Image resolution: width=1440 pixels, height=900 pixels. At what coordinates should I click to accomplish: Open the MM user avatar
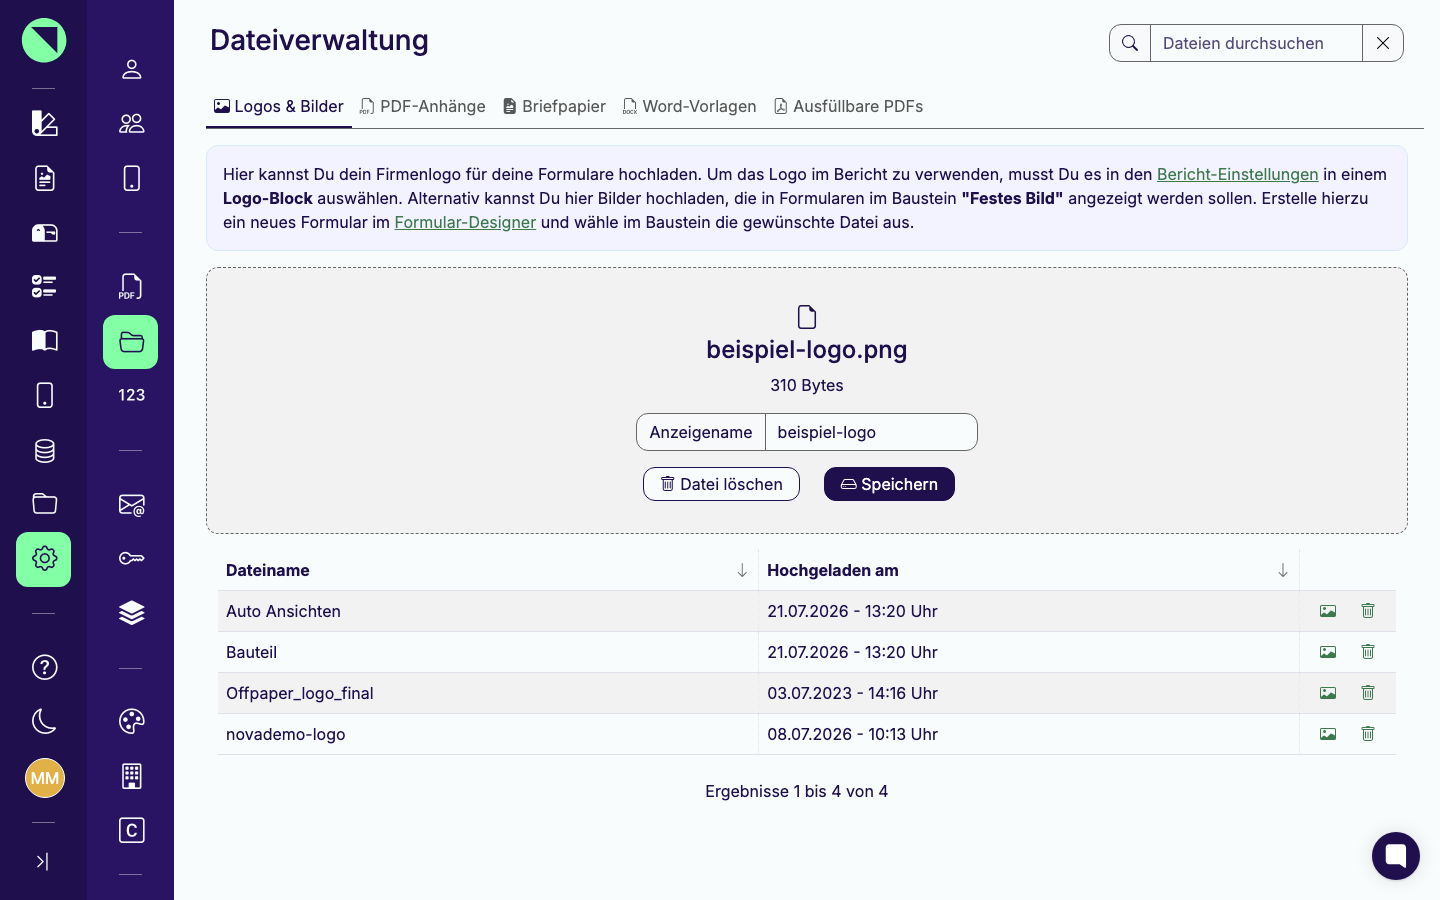pyautogui.click(x=44, y=778)
